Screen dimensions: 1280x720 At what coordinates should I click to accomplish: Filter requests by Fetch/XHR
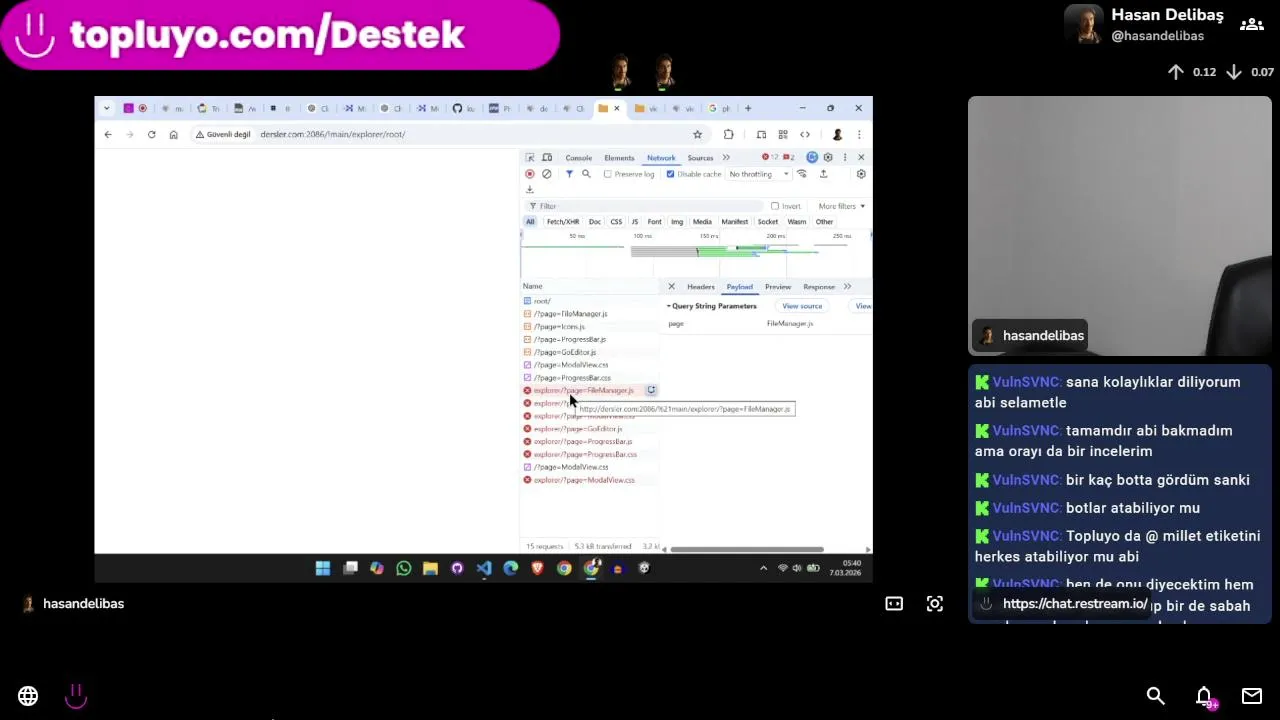click(x=563, y=222)
